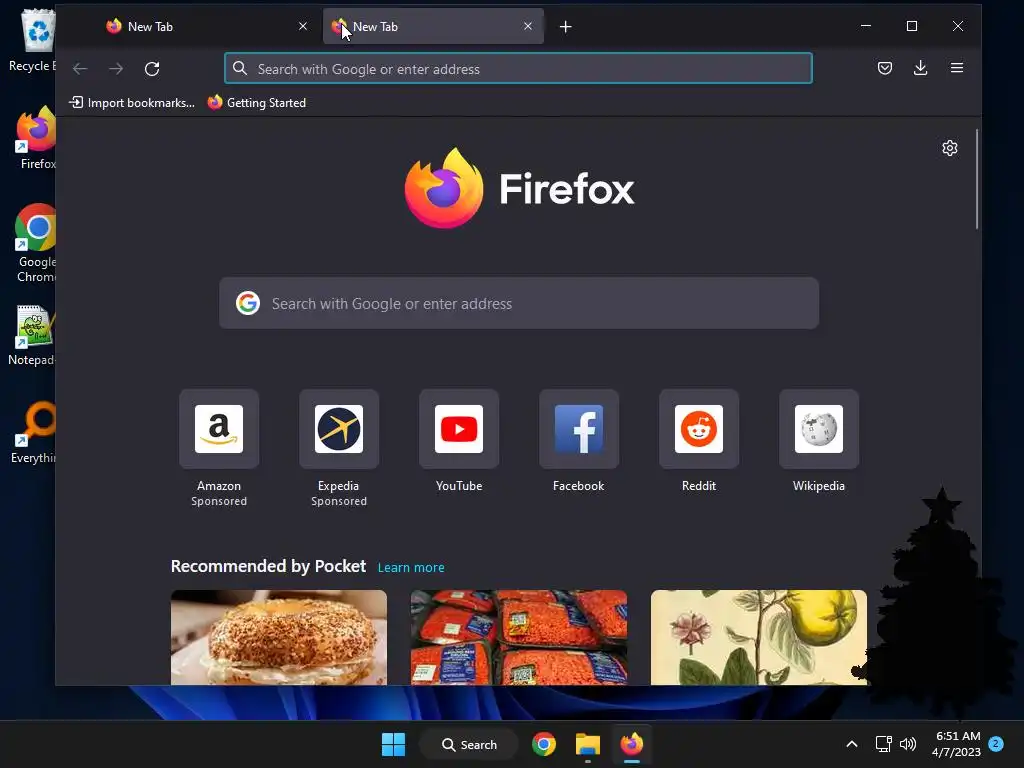Open the new tab page personalize gear
The image size is (1024, 768).
950,148
